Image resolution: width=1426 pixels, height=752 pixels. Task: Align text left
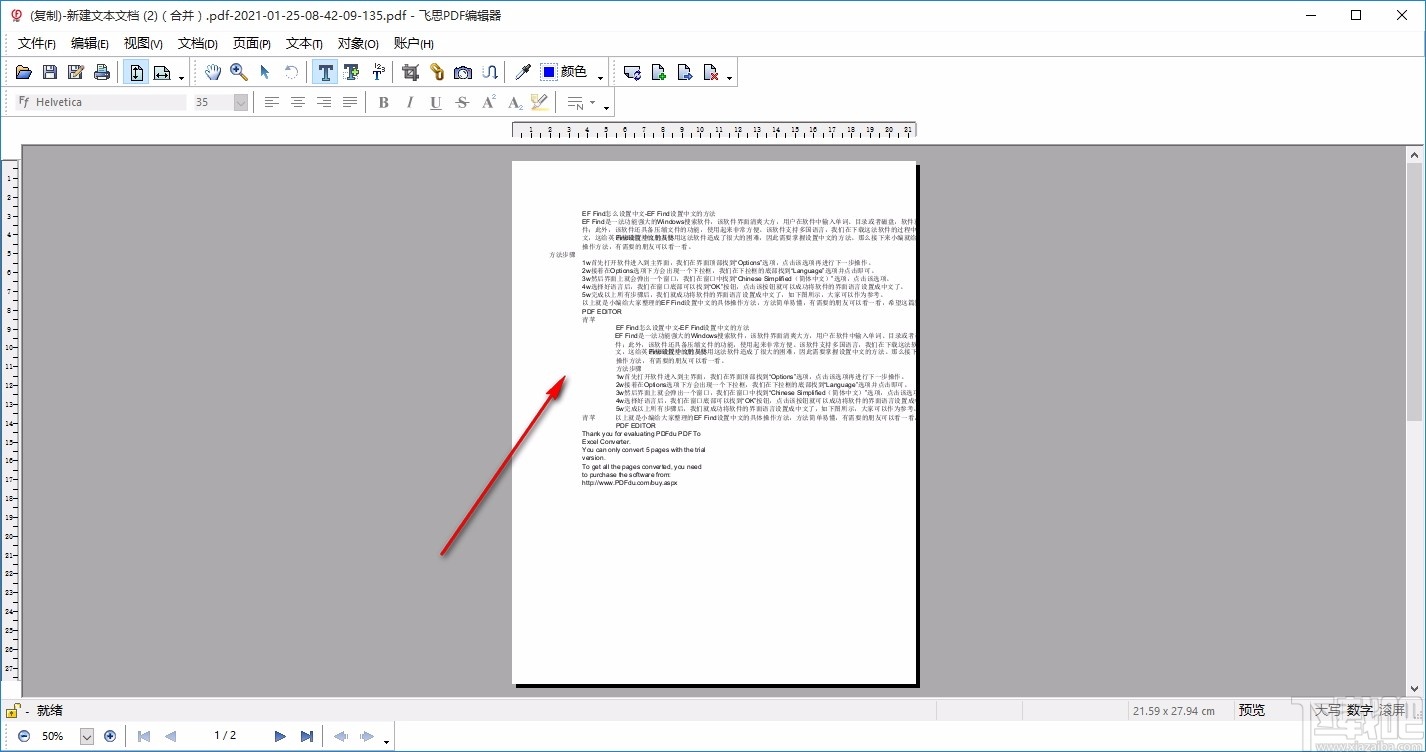tap(272, 102)
